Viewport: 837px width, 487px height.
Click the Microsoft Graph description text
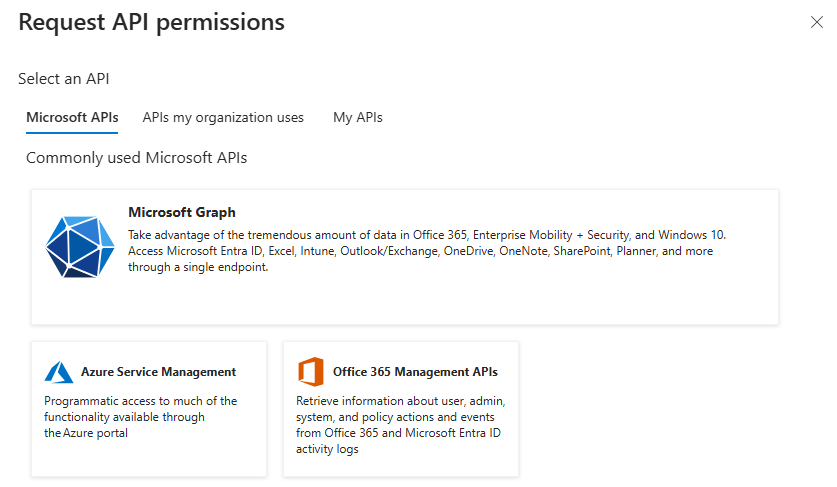427,251
